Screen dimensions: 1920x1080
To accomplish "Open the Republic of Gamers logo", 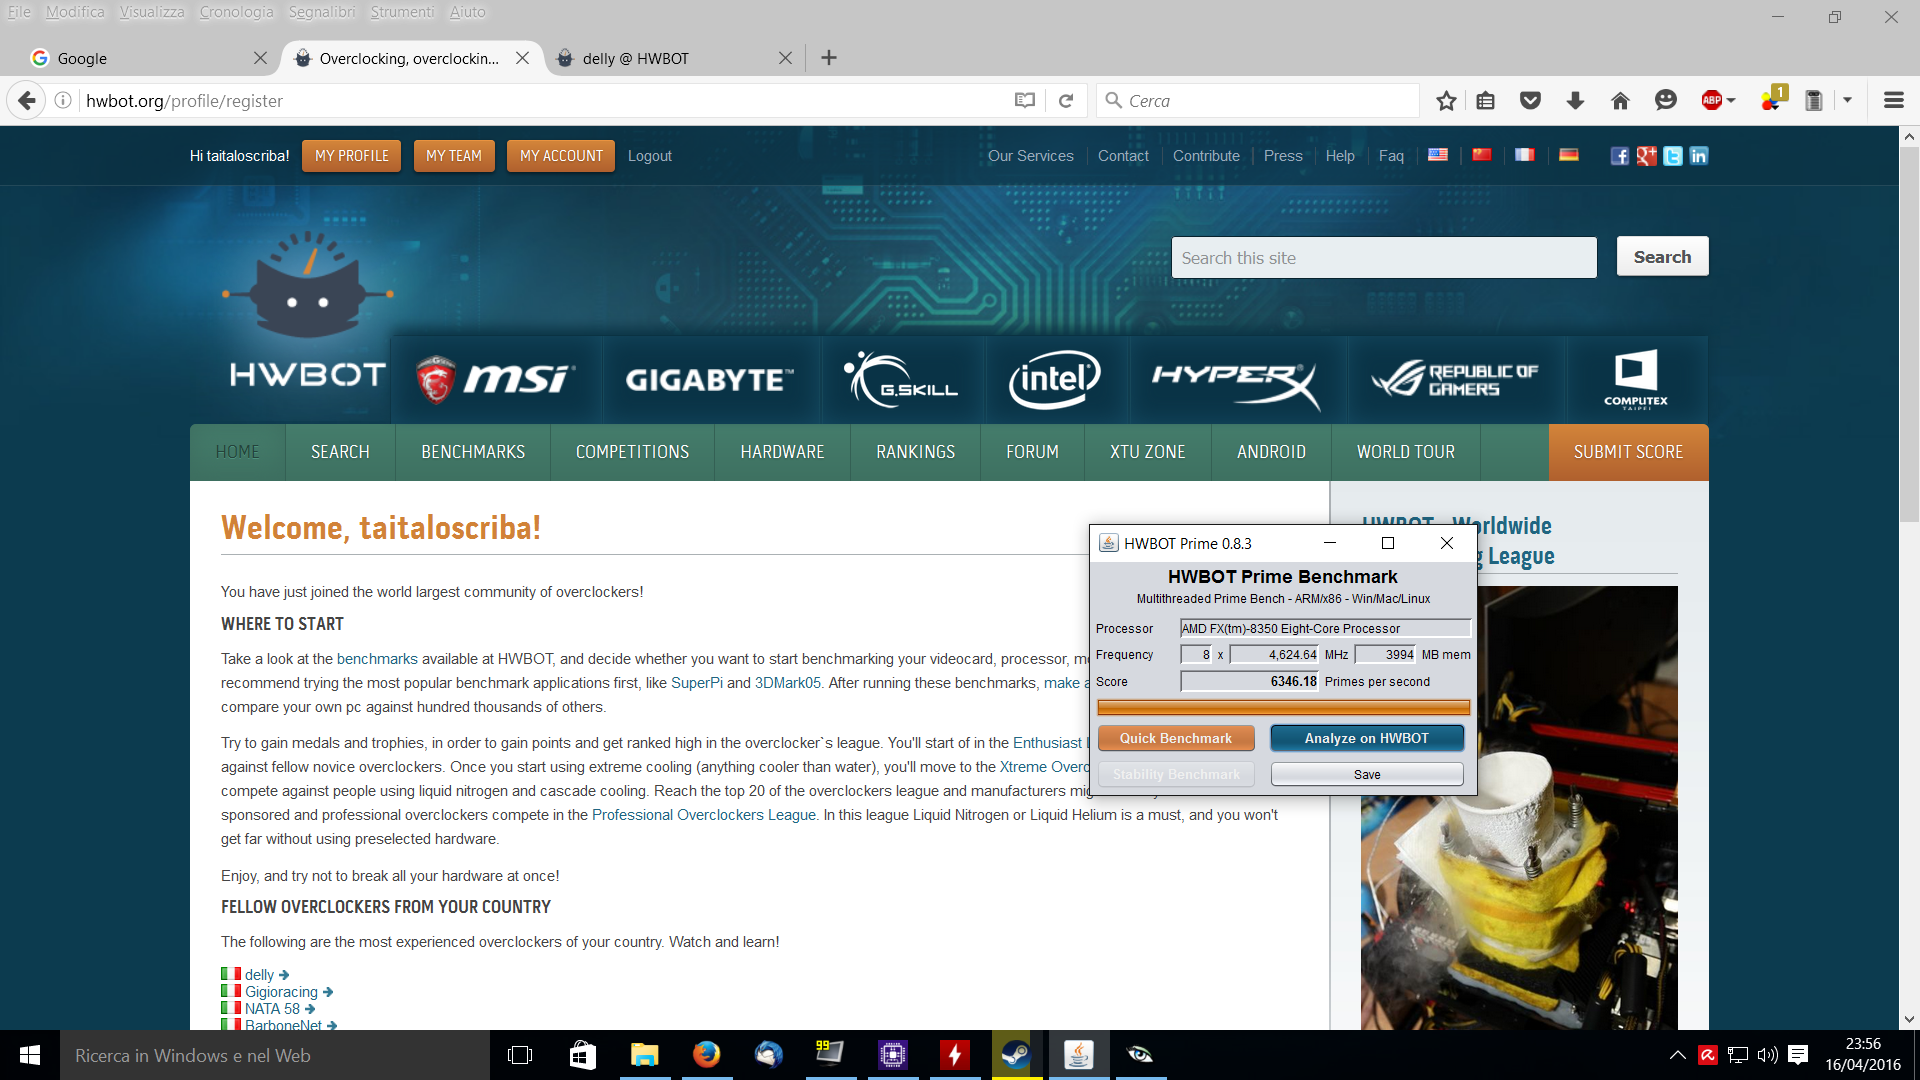I will (x=1454, y=380).
